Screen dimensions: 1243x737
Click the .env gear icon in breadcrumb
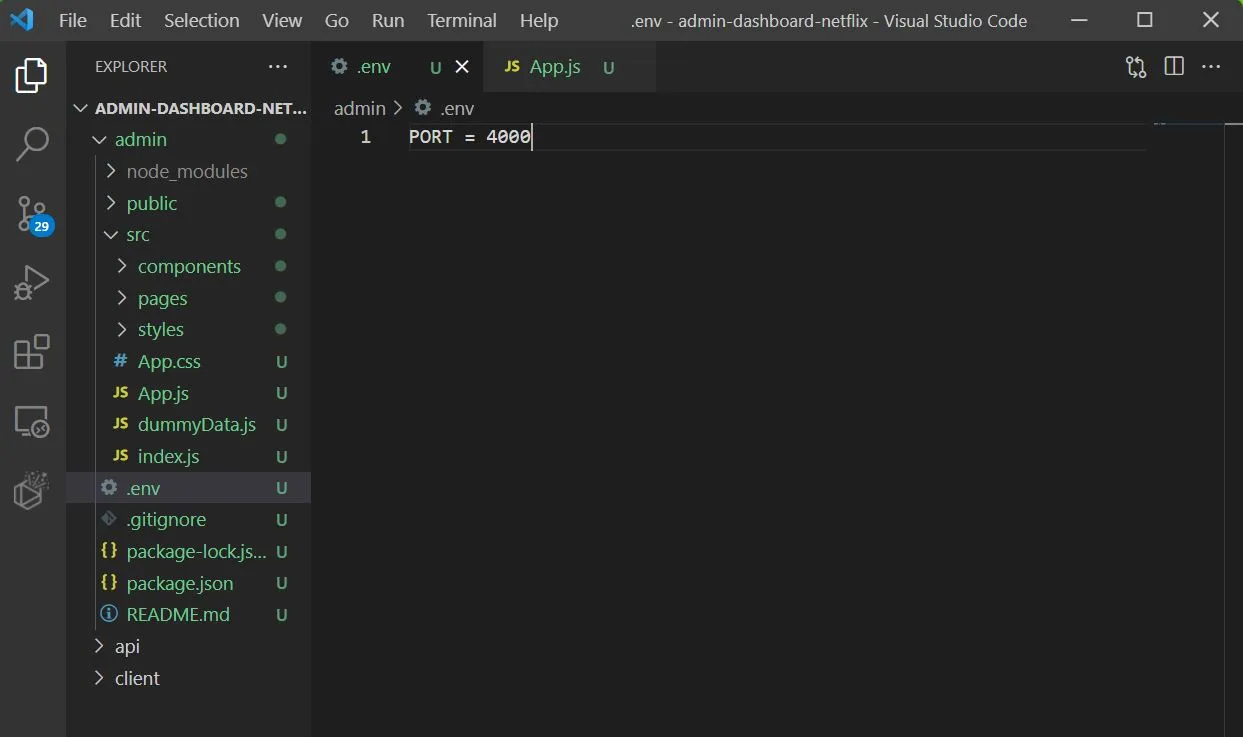(x=423, y=108)
